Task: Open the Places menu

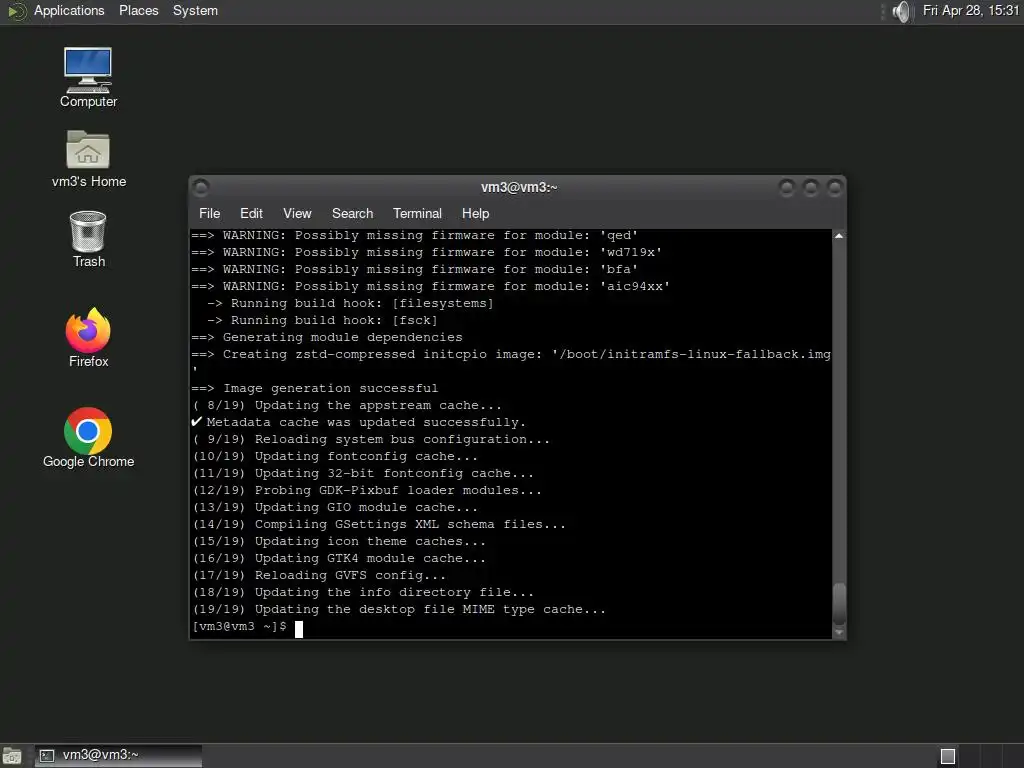Action: coord(138,11)
